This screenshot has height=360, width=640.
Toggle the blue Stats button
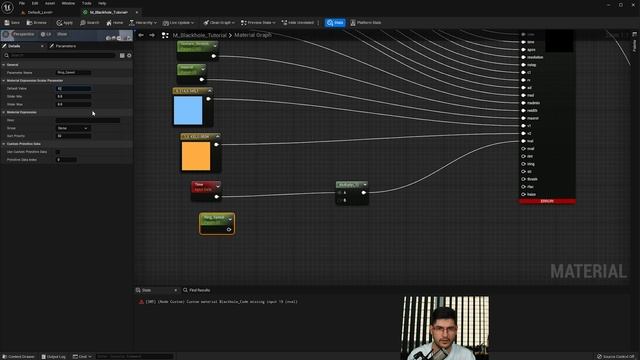[335, 22]
